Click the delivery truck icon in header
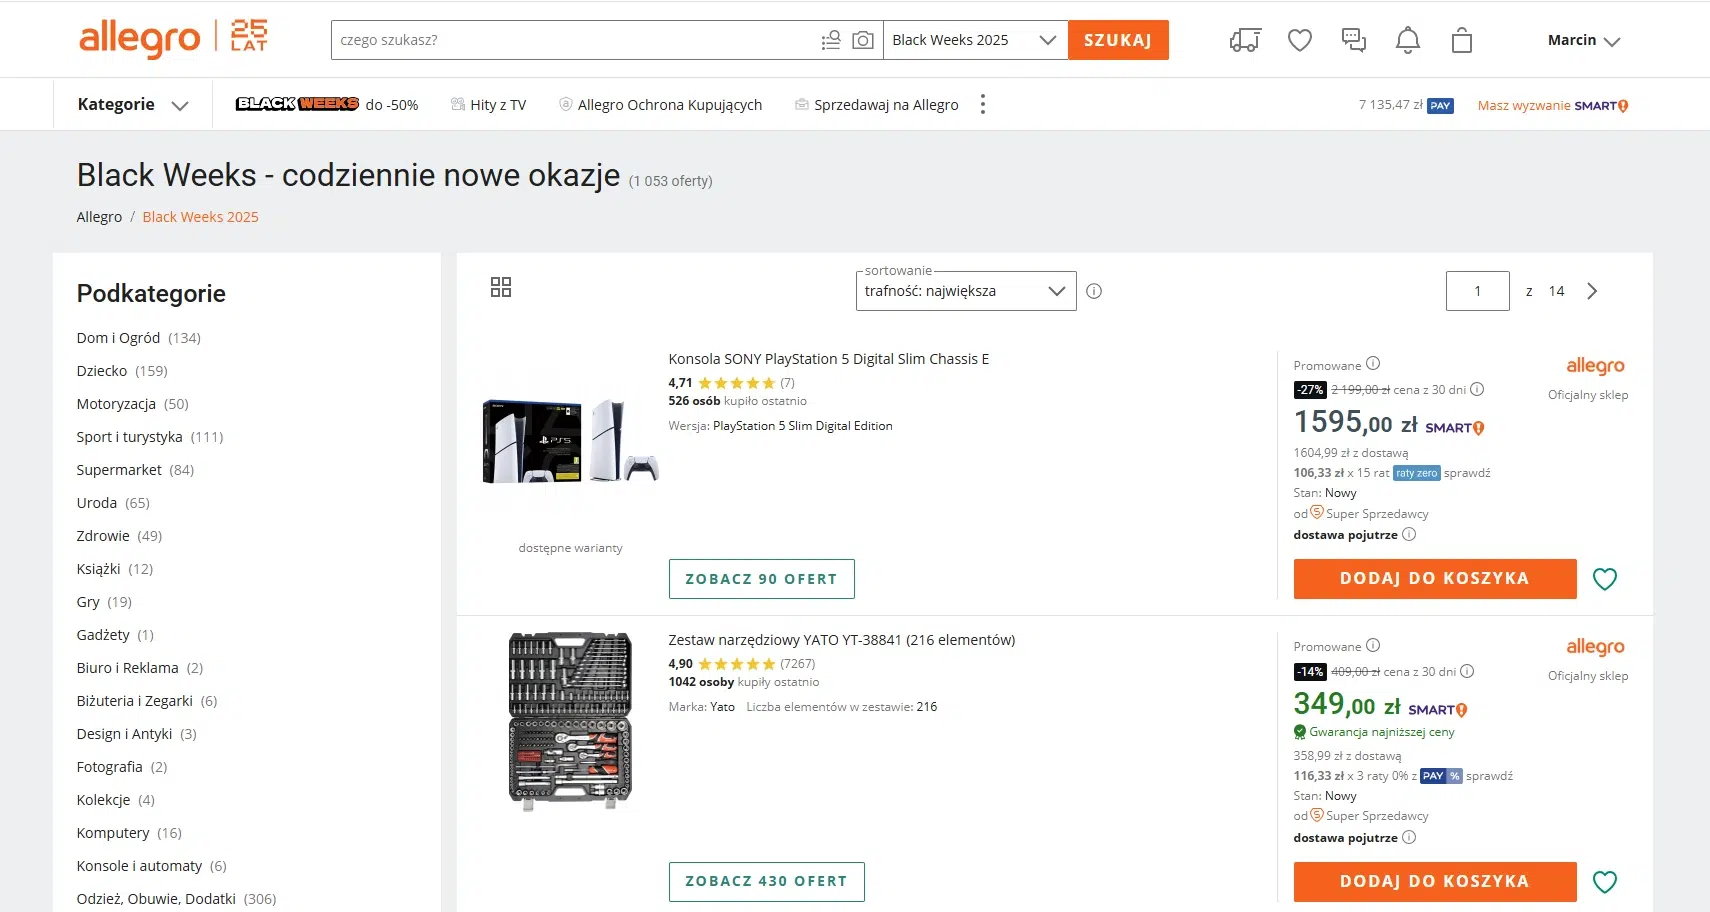 (1245, 40)
